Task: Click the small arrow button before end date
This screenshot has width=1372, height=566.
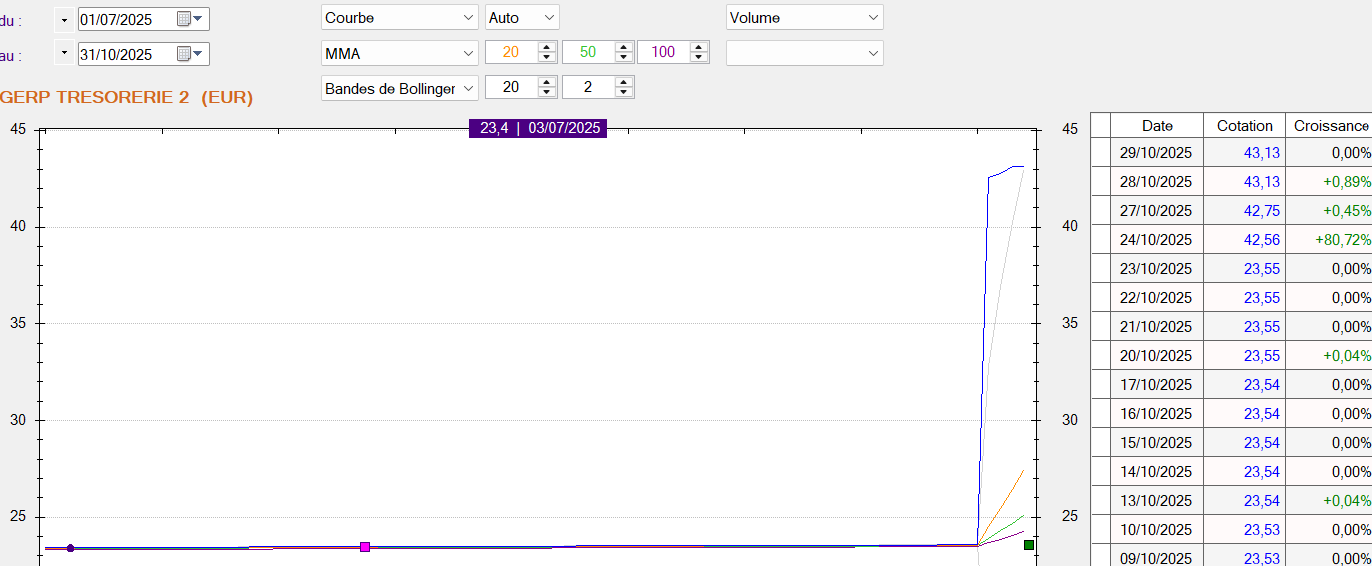Action: [66, 54]
